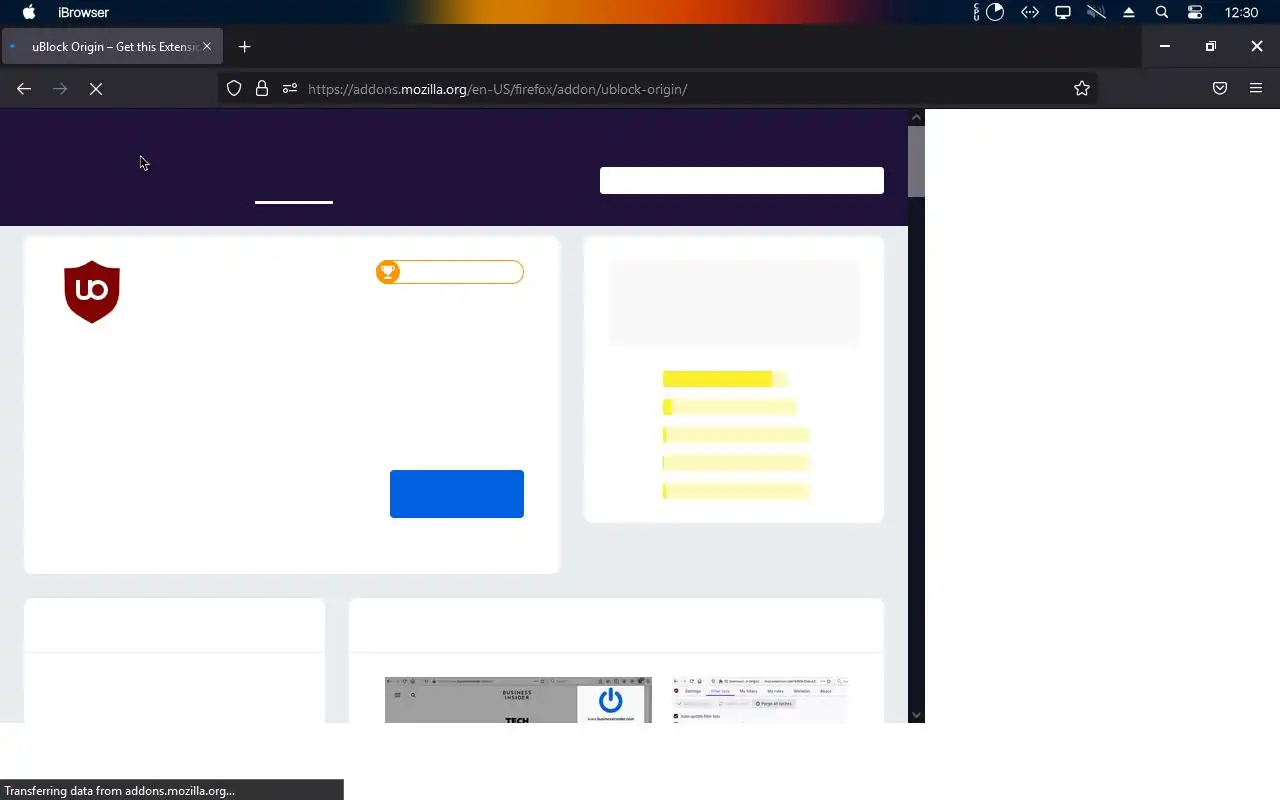Click the second rating bar

[x=729, y=407]
